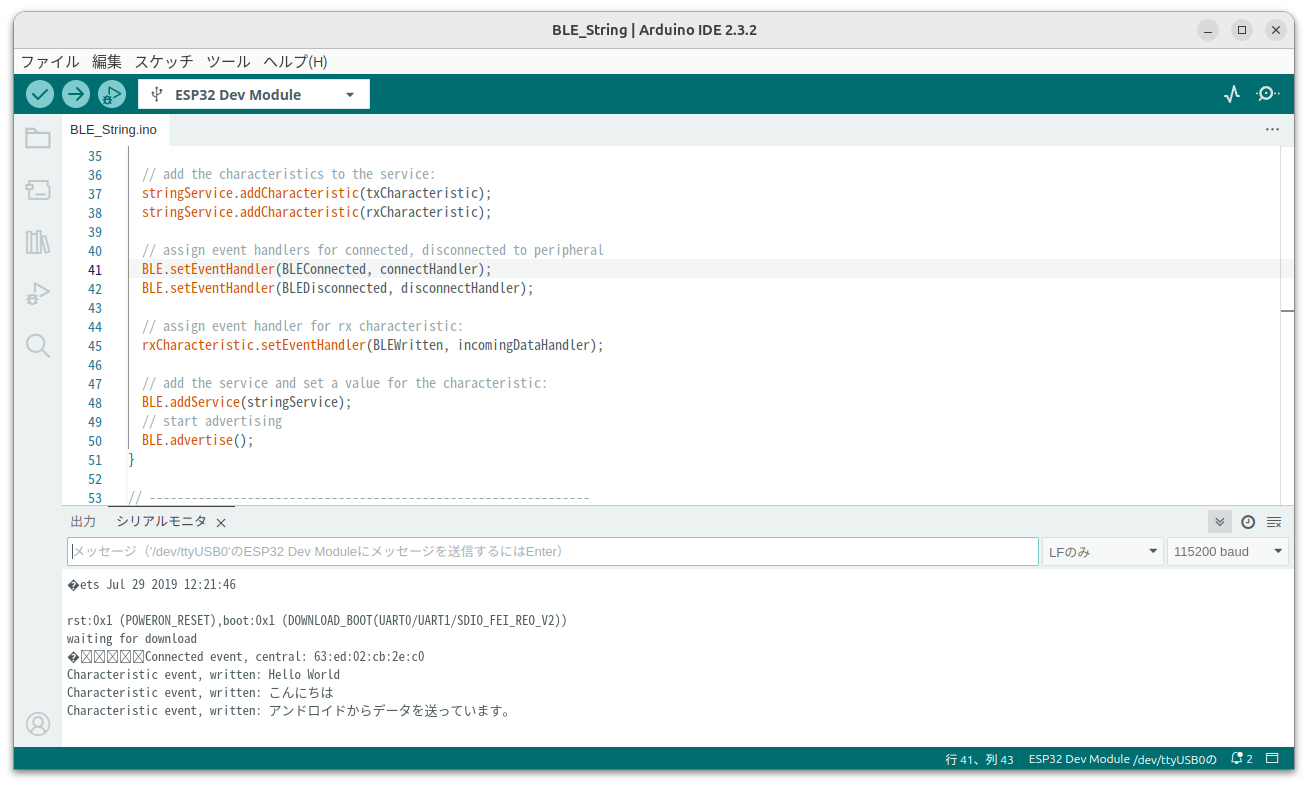Open the スケッチ menu
Image resolution: width=1308 pixels, height=786 pixels.
164,61
